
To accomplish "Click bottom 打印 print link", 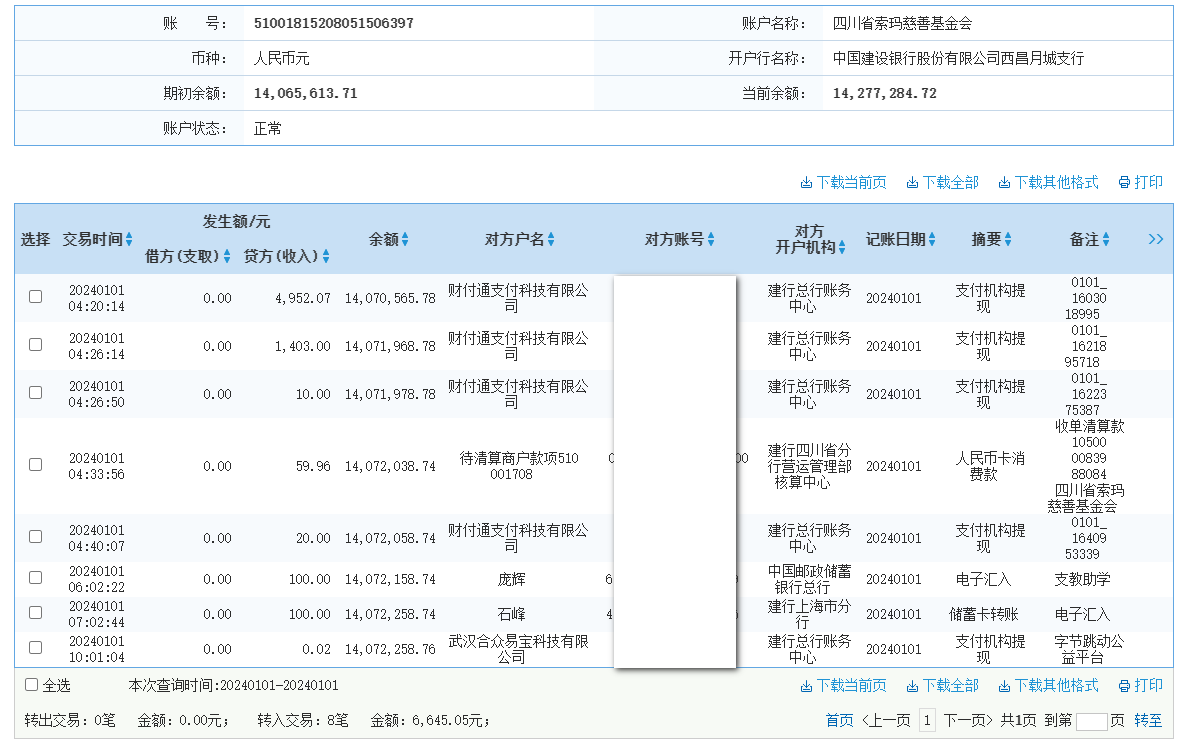I will [1141, 685].
